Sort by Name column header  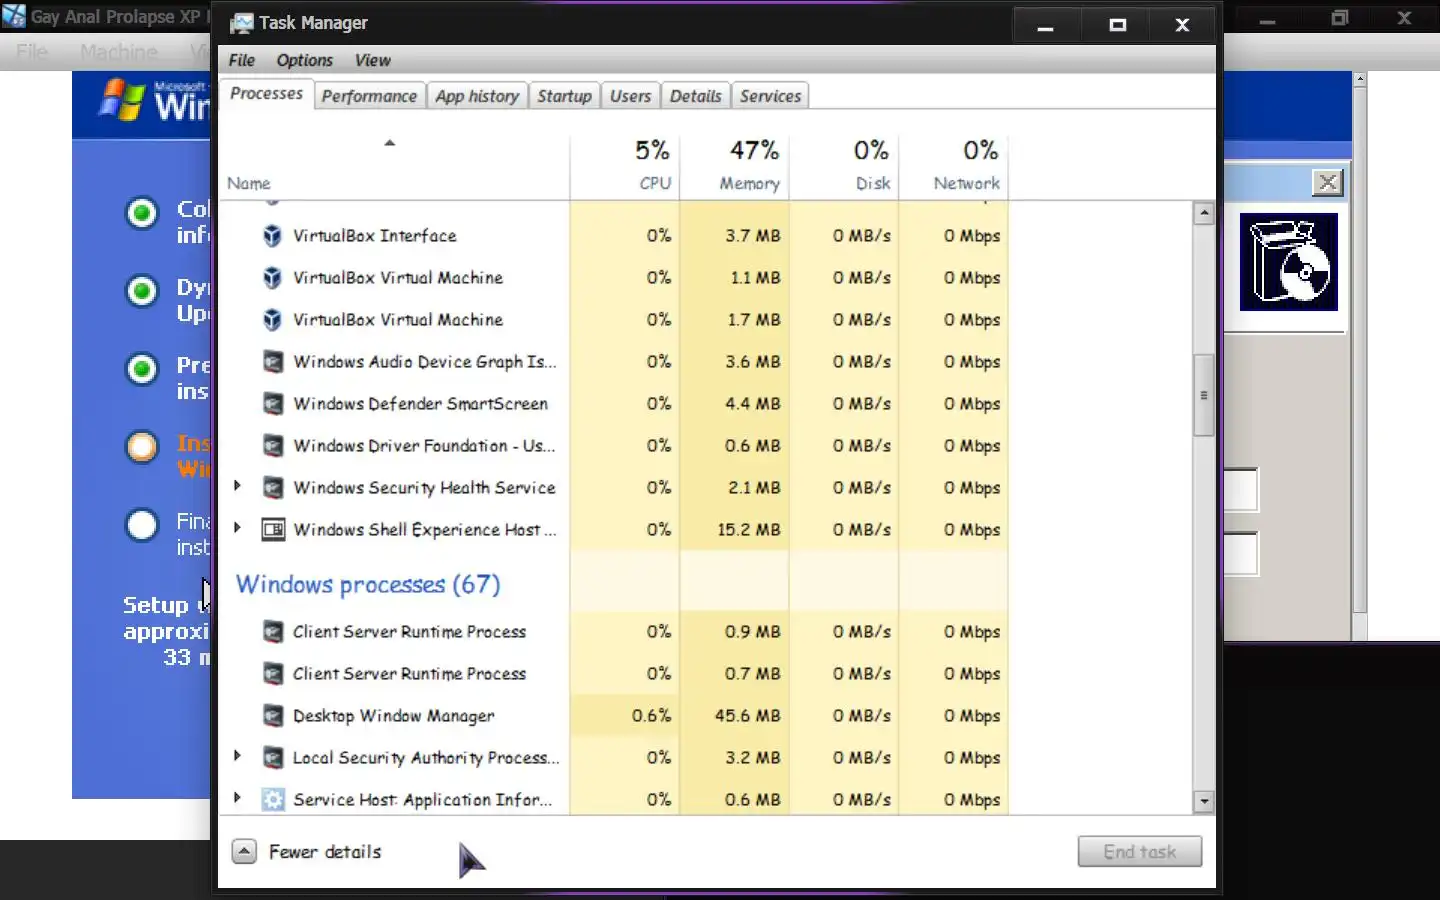click(x=248, y=184)
